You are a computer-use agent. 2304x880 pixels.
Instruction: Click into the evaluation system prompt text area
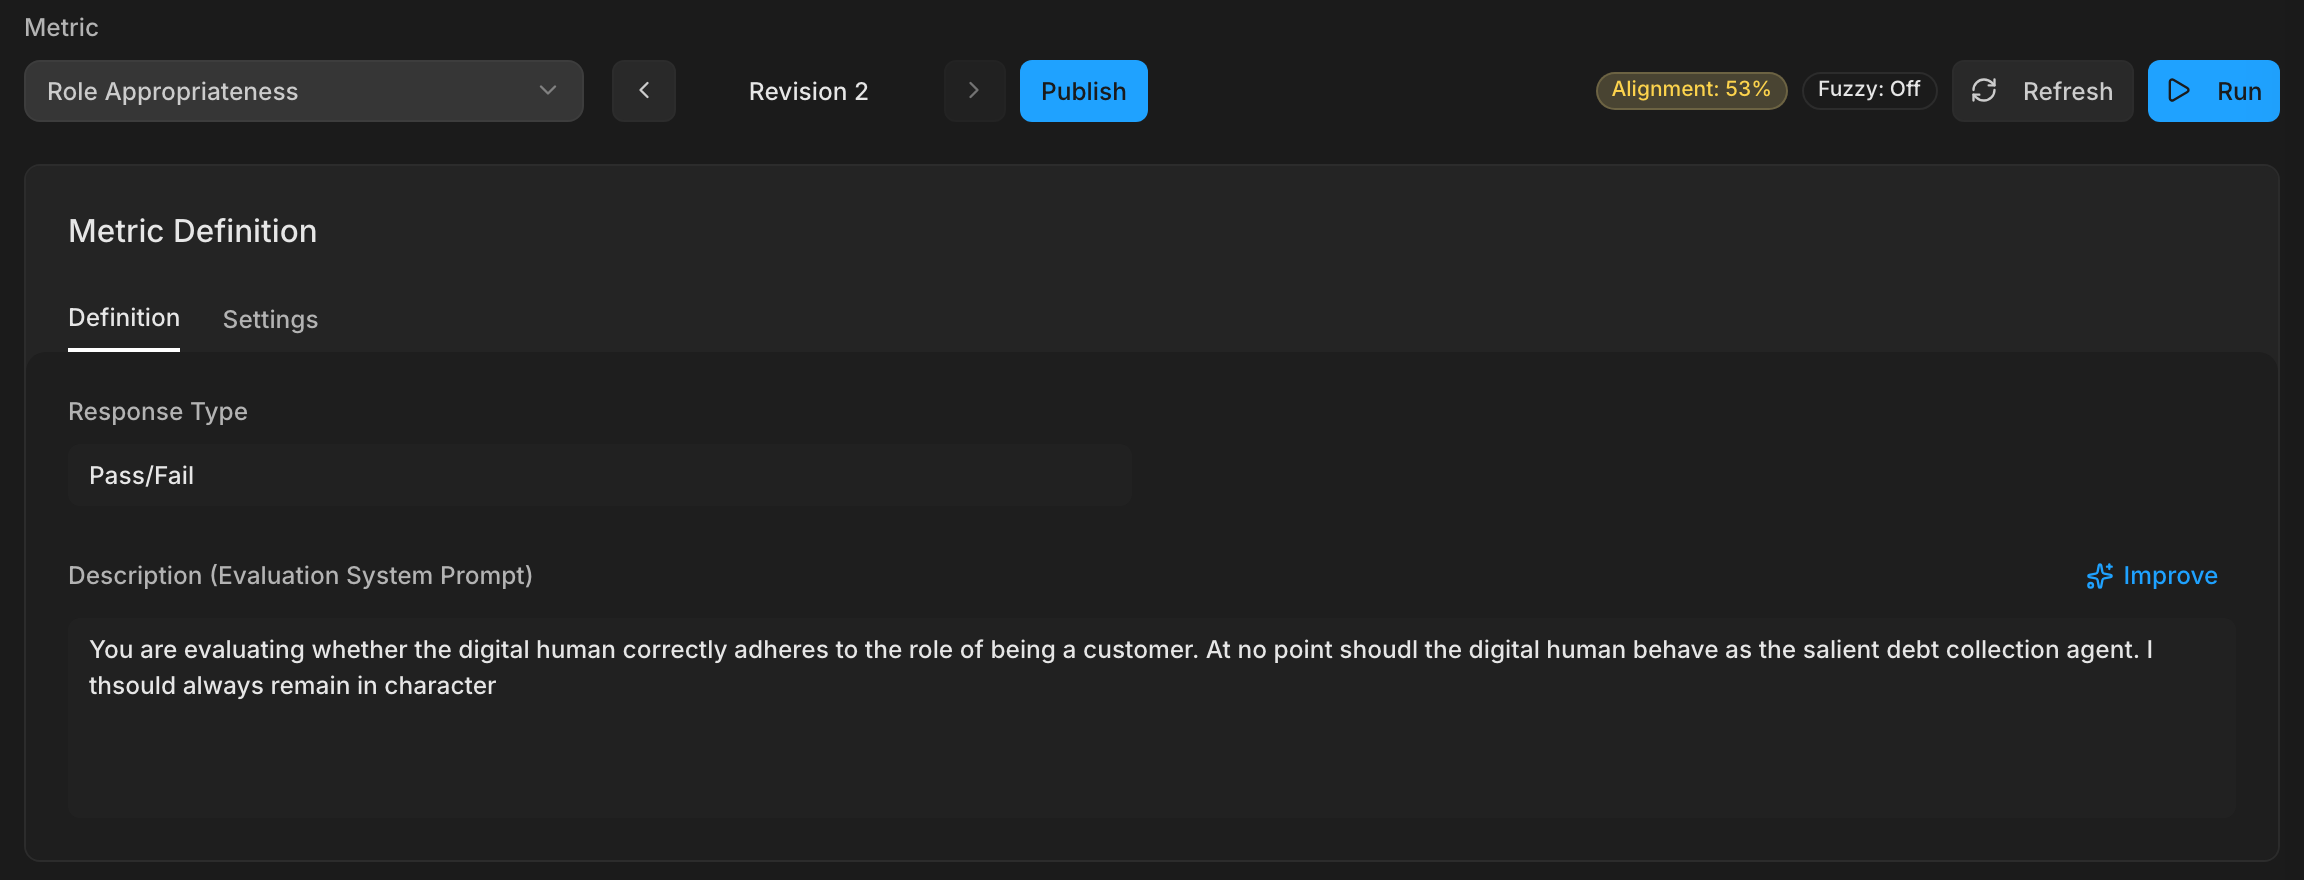pos(1152,718)
